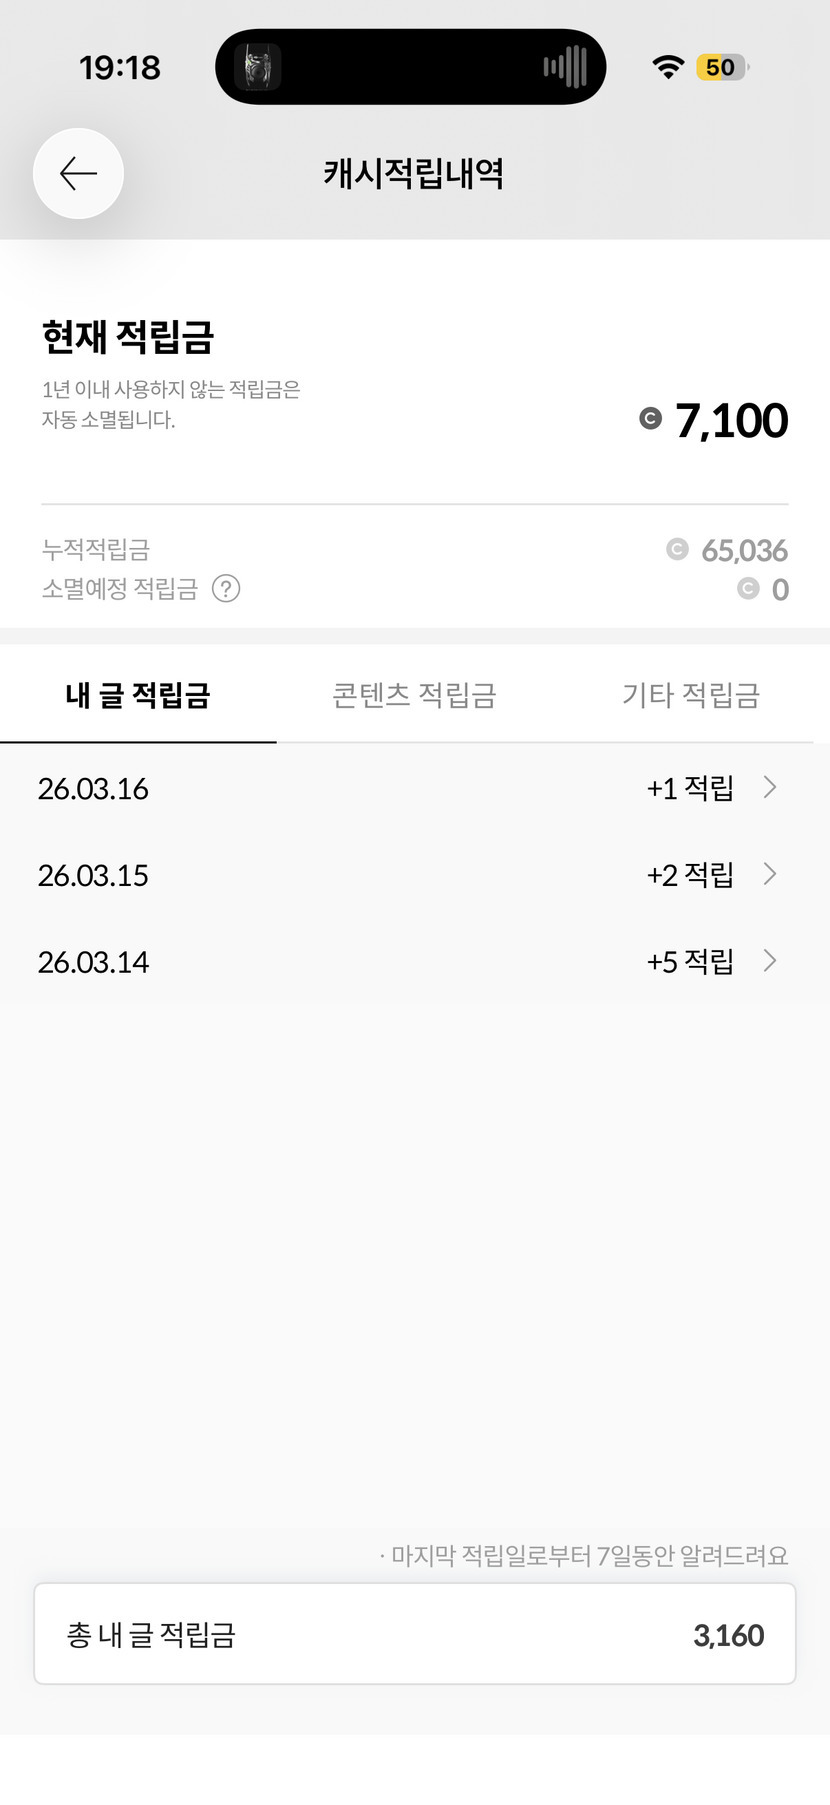Tap the album thumbnail in Dynamic Island
830x1805 pixels.
pyautogui.click(x=257, y=67)
